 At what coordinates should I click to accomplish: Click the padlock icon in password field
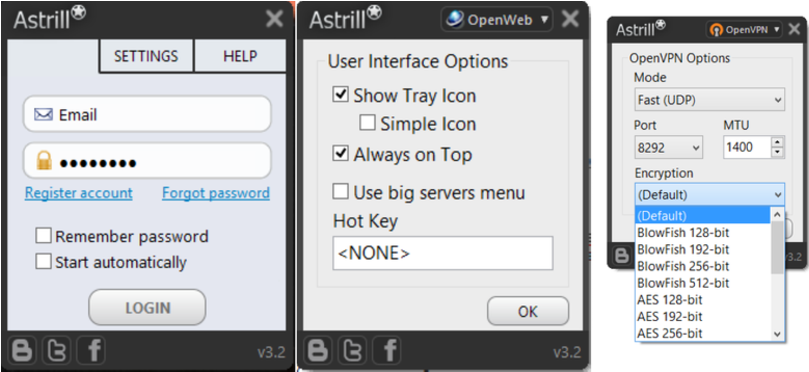click(x=44, y=161)
